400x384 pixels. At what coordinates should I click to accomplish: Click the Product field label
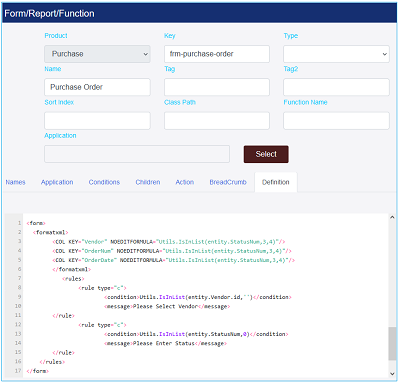pos(56,36)
